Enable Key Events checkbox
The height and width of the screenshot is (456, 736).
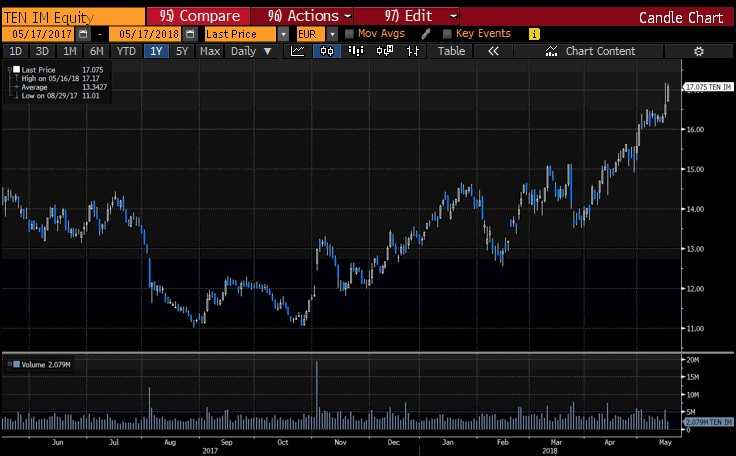[447, 34]
